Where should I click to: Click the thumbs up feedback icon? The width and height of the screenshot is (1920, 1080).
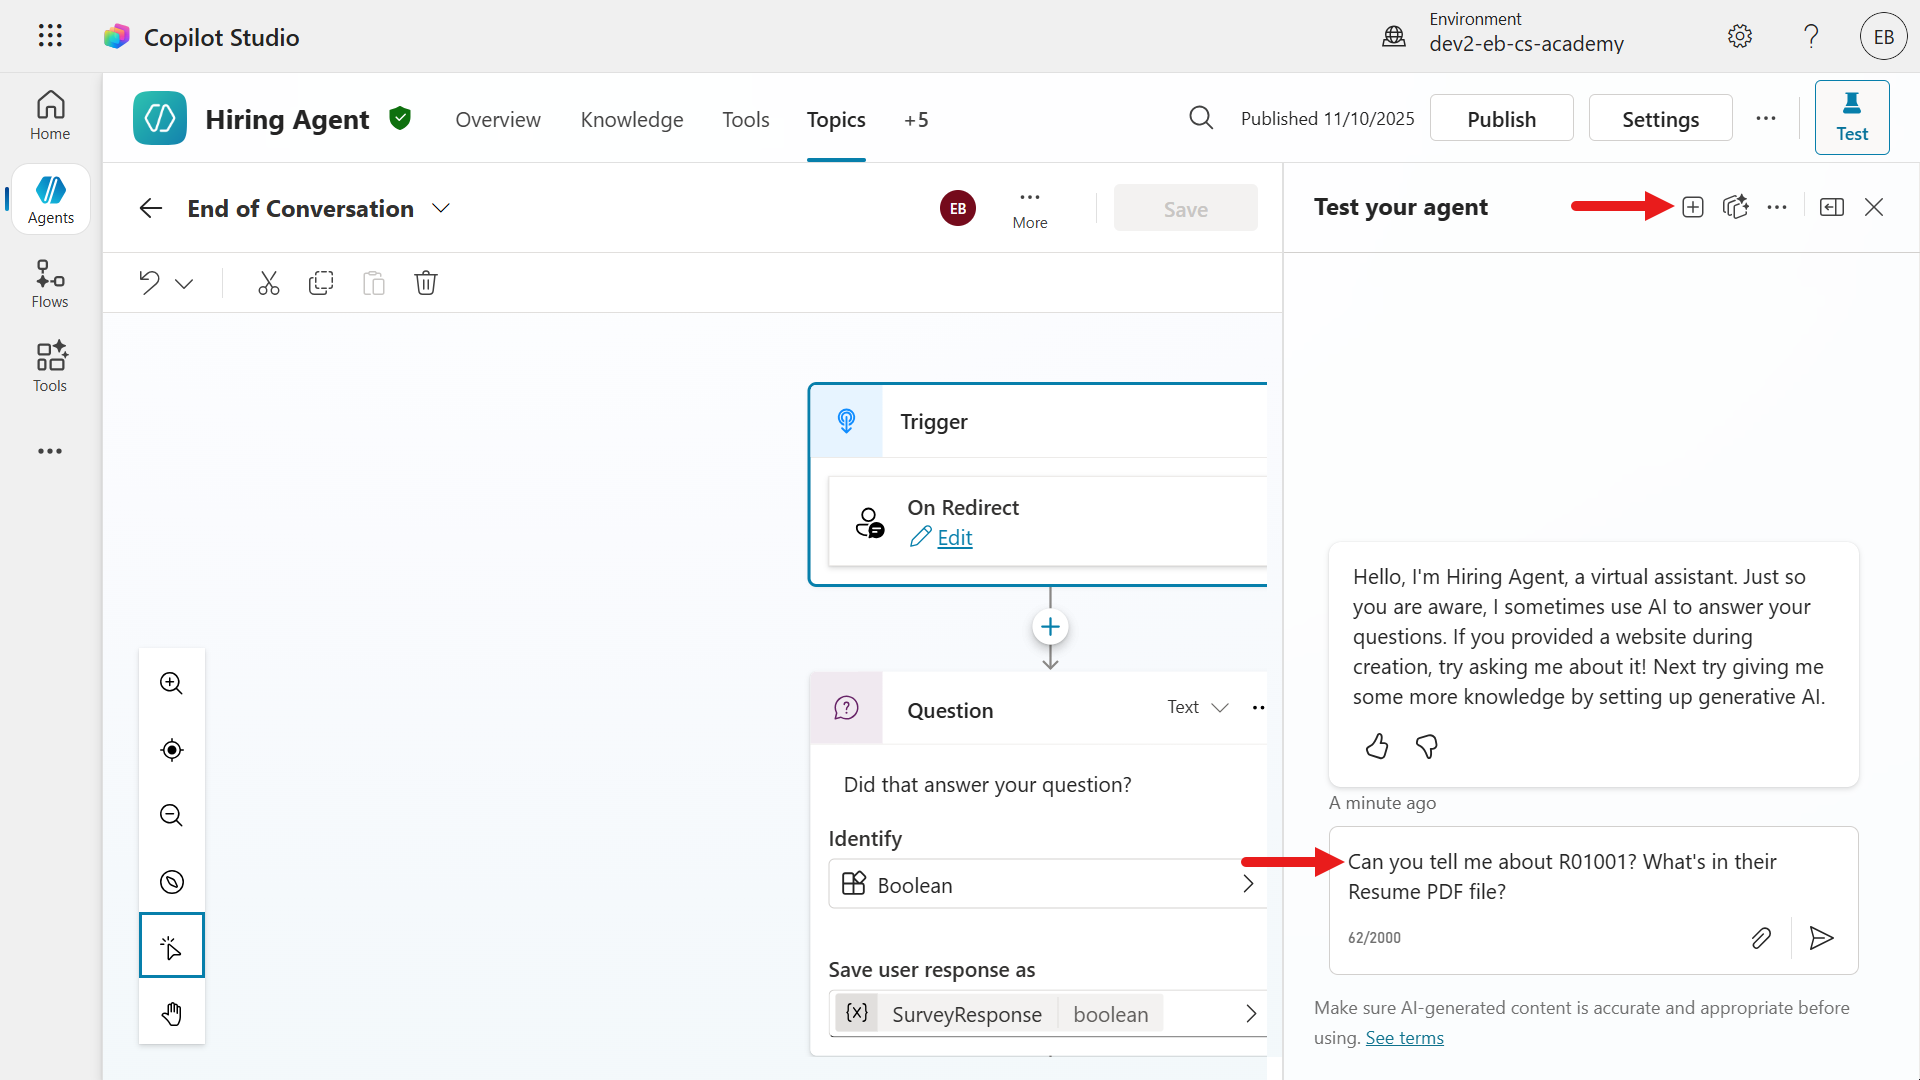(1377, 746)
